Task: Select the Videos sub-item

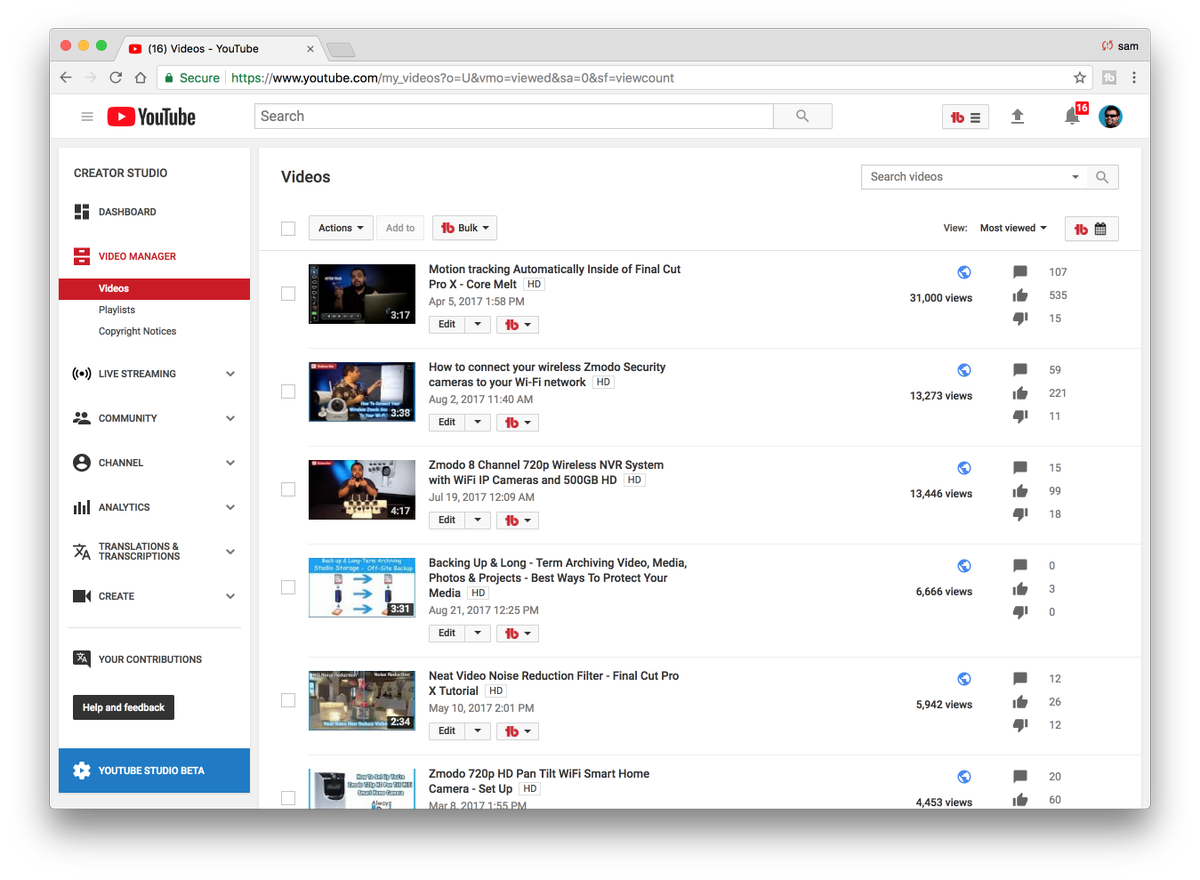Action: [154, 289]
